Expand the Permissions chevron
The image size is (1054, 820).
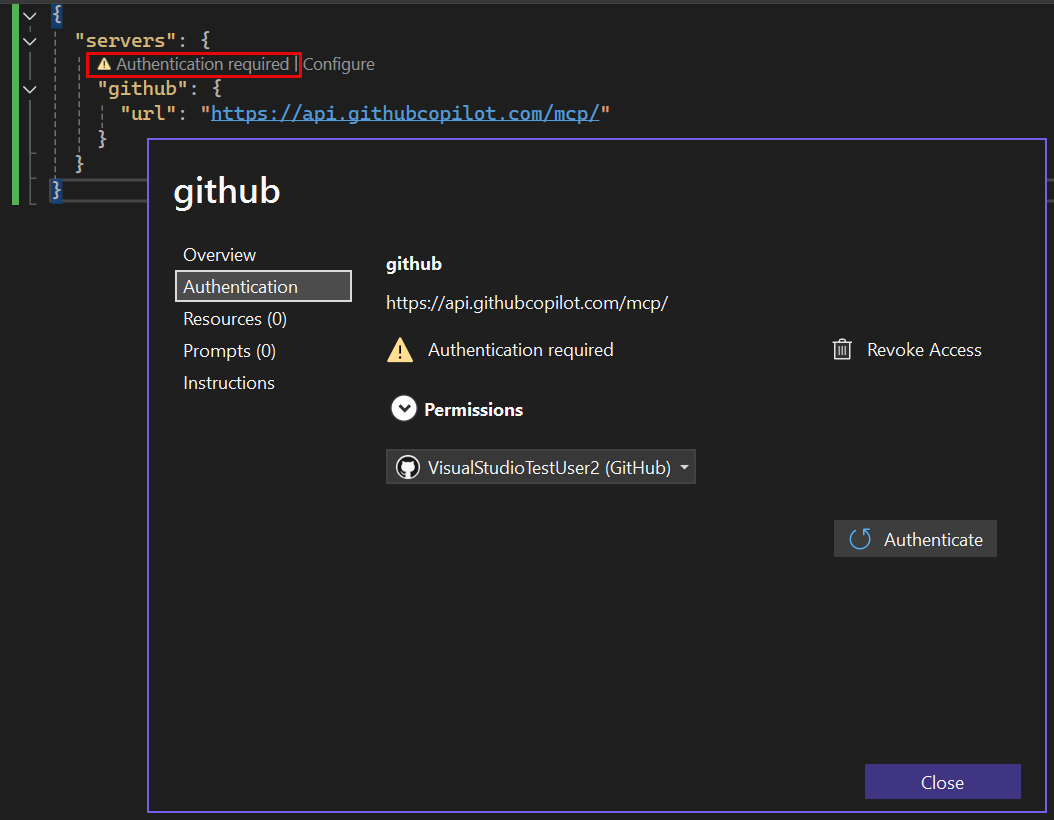[404, 409]
